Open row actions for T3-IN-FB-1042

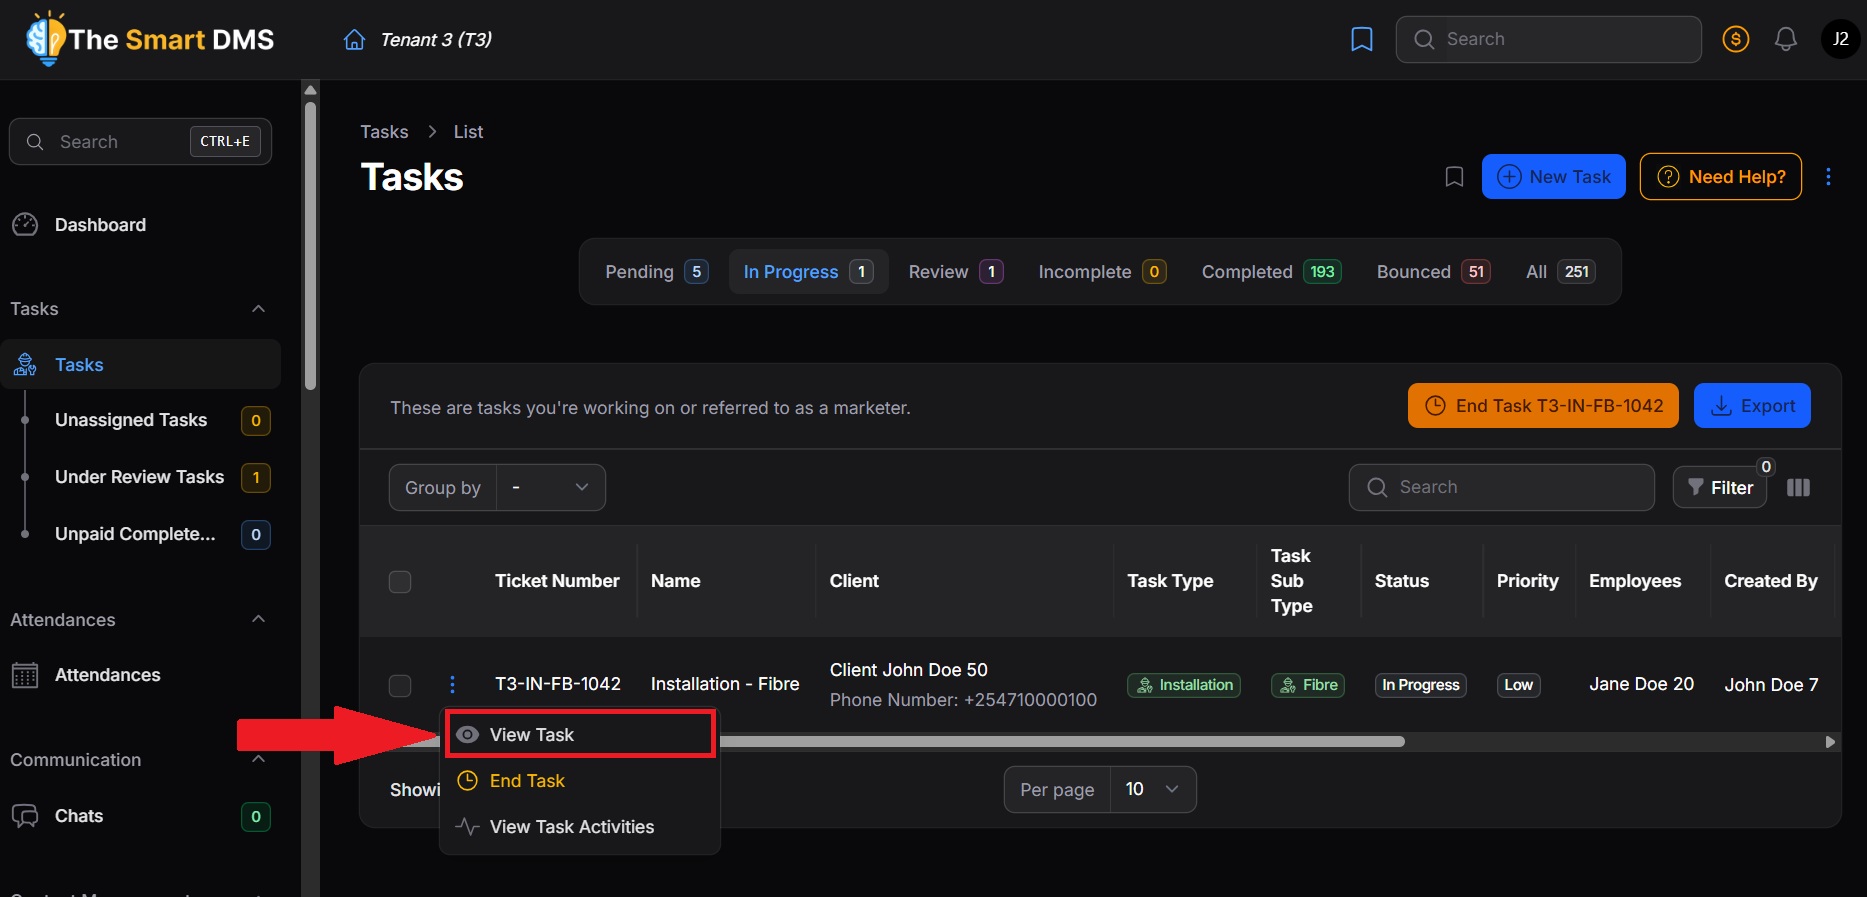click(x=452, y=684)
